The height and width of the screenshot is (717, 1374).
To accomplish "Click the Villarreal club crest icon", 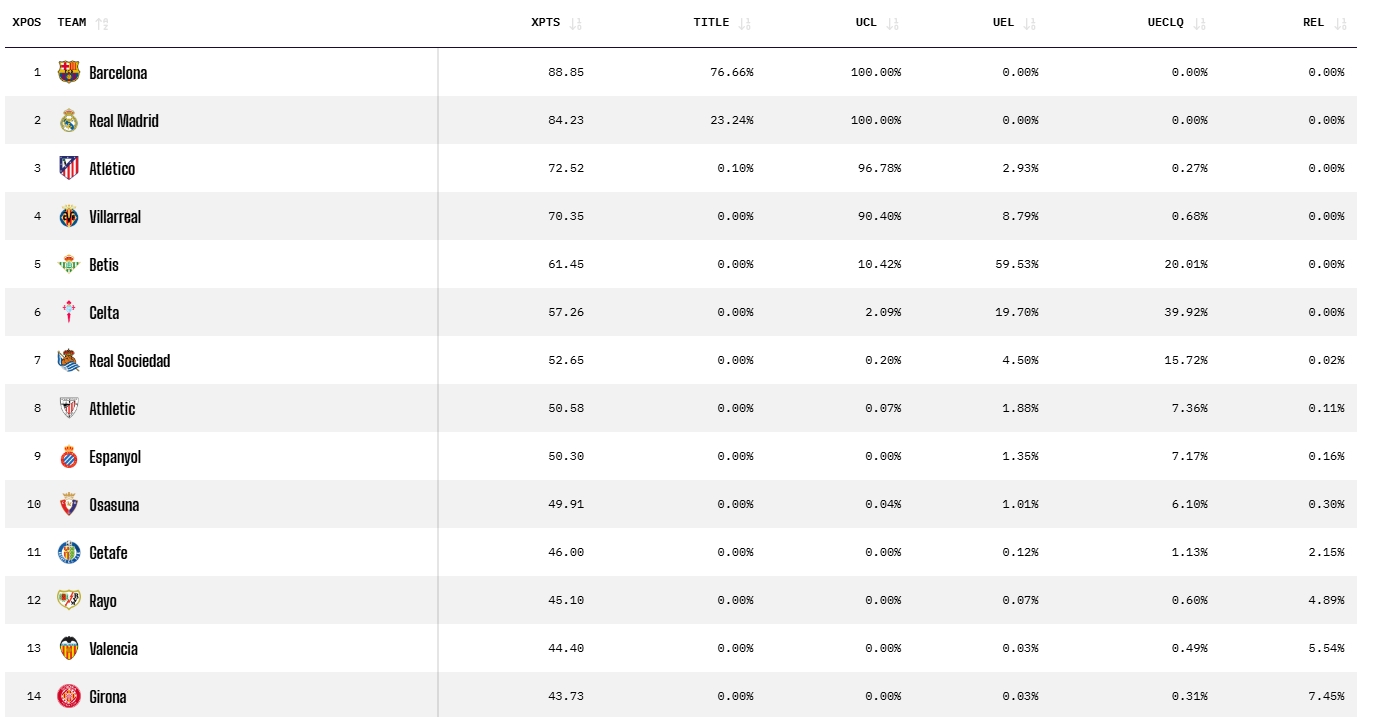I will pyautogui.click(x=68, y=216).
